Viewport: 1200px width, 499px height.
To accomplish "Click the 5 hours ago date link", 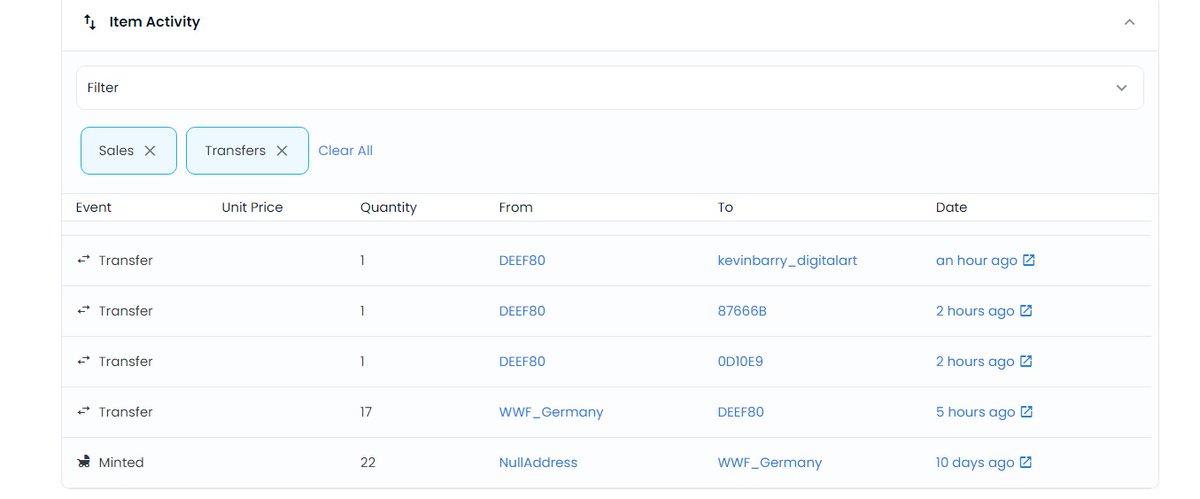I will coord(975,412).
